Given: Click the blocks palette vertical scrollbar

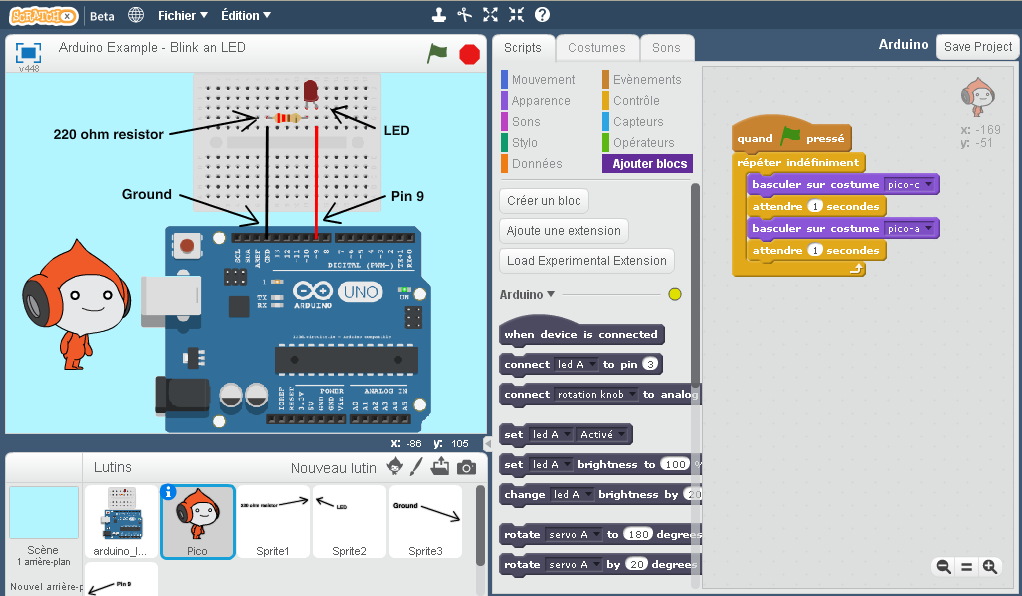Looking at the screenshot, I should [x=695, y=285].
